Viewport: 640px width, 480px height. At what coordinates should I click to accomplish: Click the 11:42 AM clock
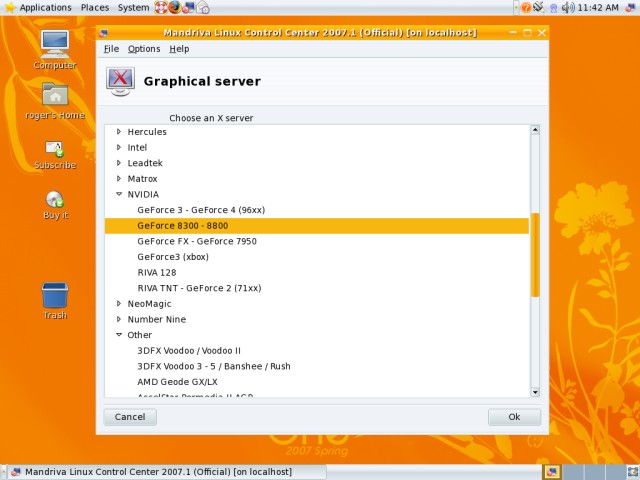point(598,7)
